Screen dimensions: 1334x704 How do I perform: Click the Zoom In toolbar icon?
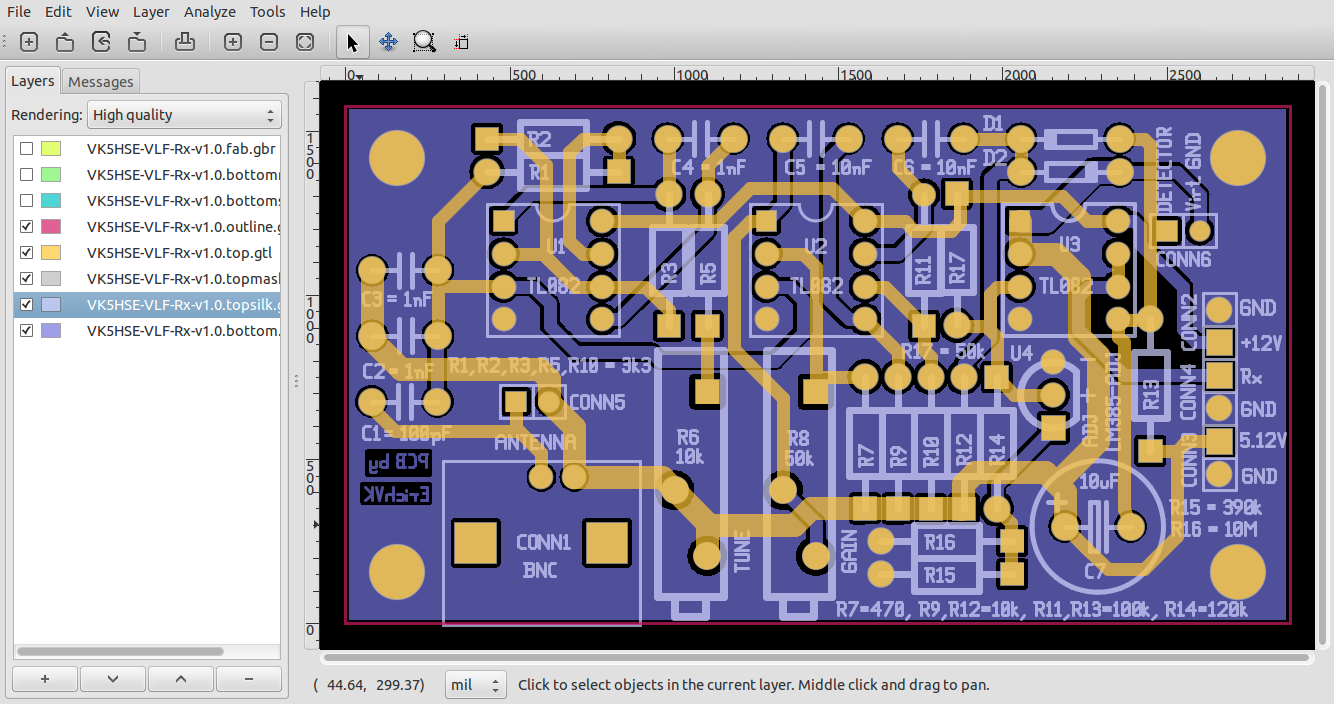pos(232,42)
